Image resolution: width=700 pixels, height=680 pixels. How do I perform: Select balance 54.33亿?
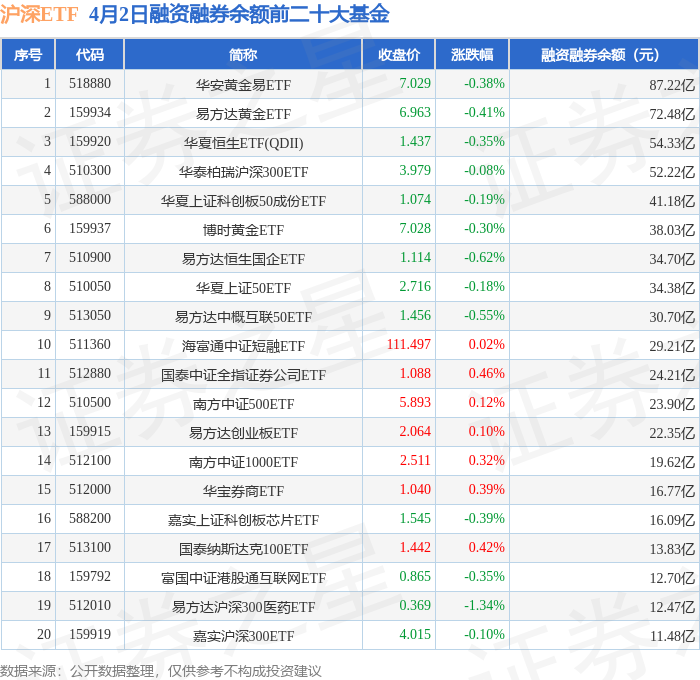tap(672, 143)
